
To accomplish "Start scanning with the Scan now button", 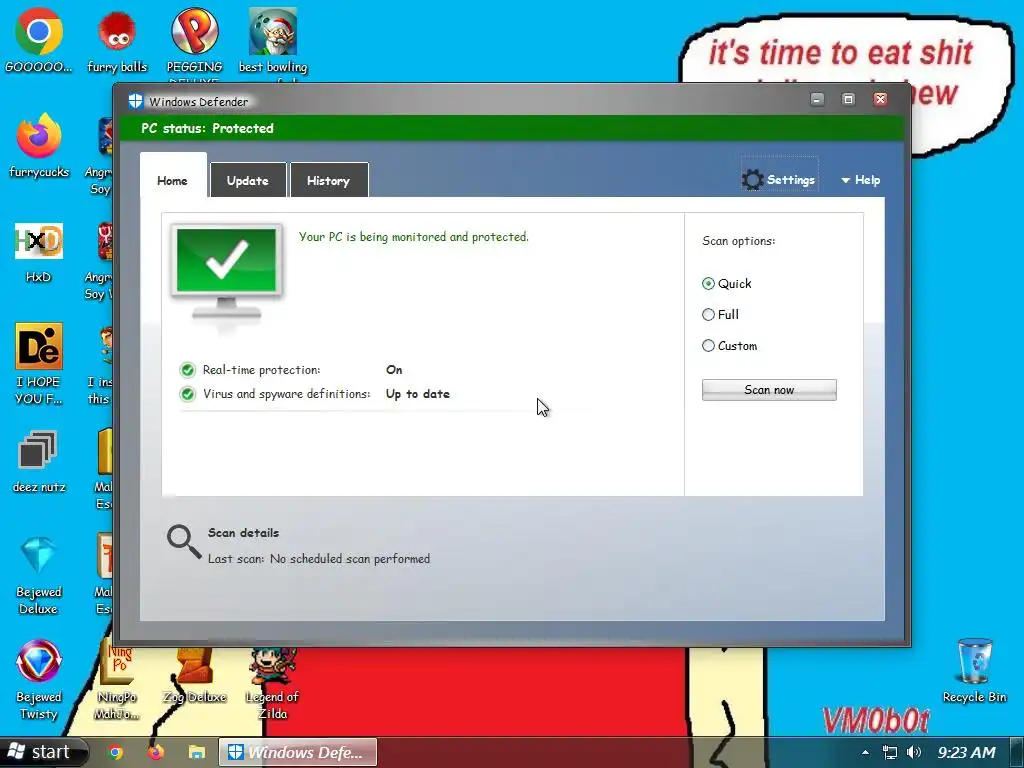I will pyautogui.click(x=769, y=390).
